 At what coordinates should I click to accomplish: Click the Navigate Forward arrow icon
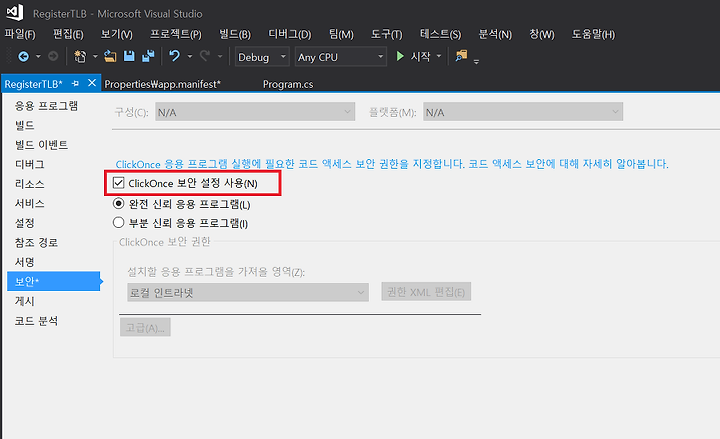tap(53, 56)
